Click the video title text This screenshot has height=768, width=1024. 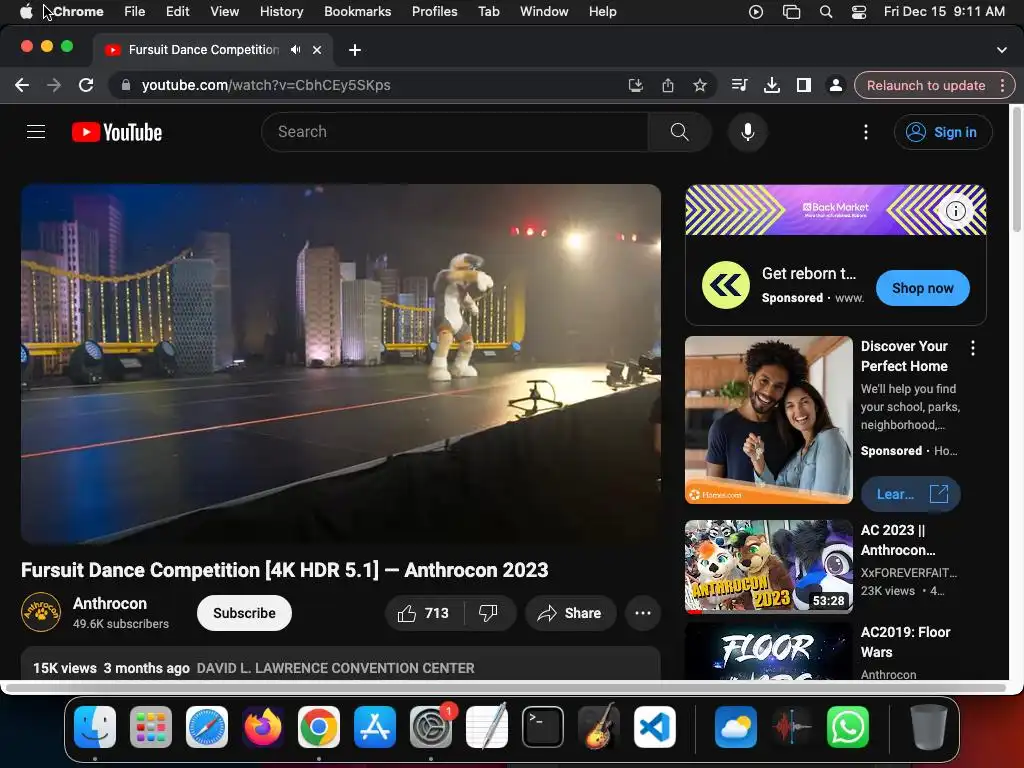pyautogui.click(x=285, y=570)
